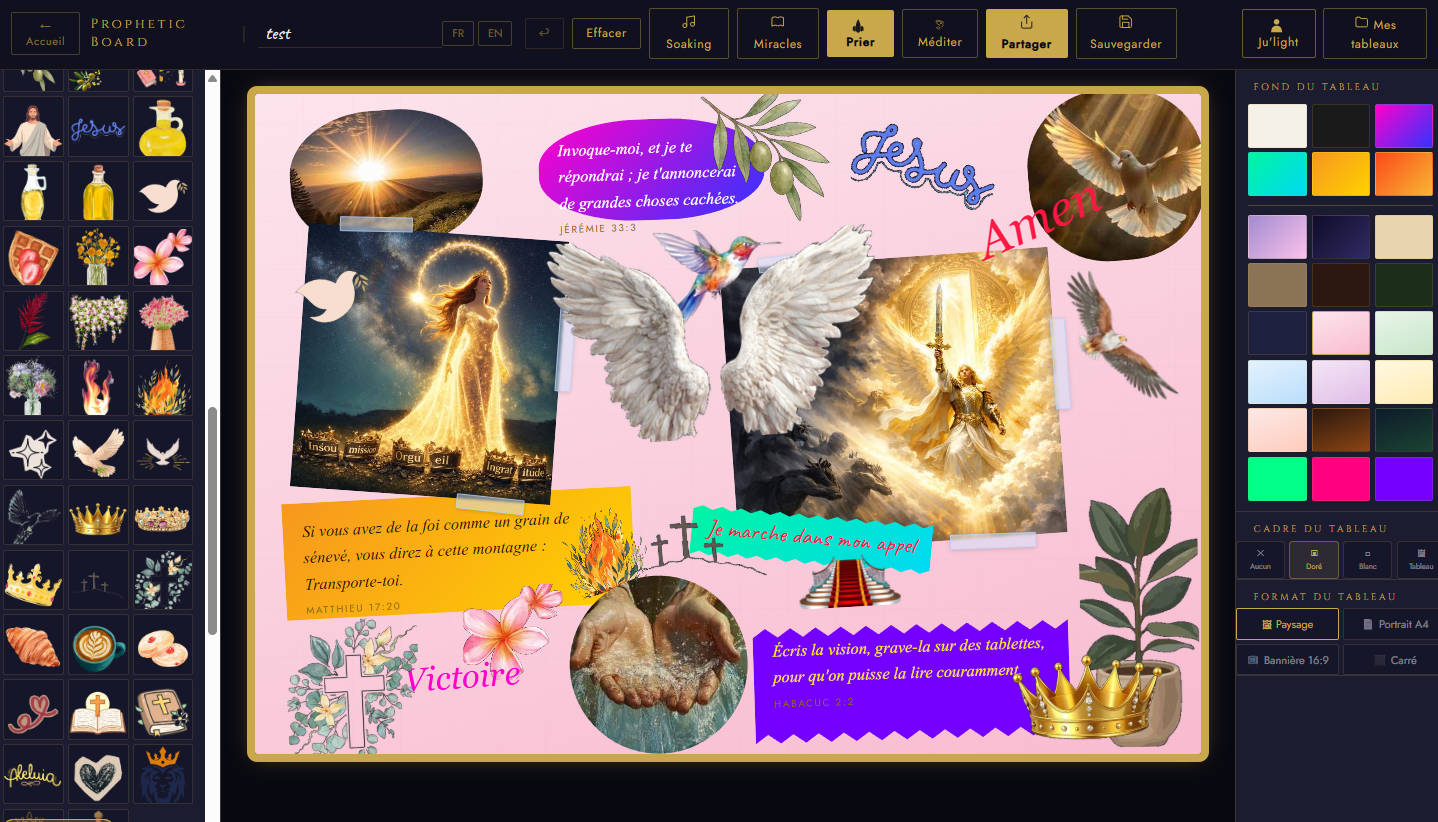
Task: Pick the hot pink background swatch
Action: tap(1340, 479)
